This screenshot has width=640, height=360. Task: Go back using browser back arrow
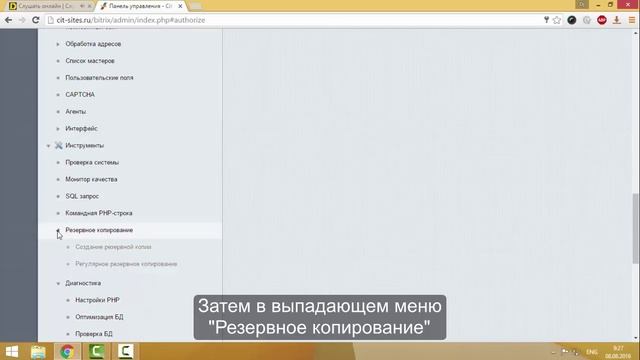[8, 20]
